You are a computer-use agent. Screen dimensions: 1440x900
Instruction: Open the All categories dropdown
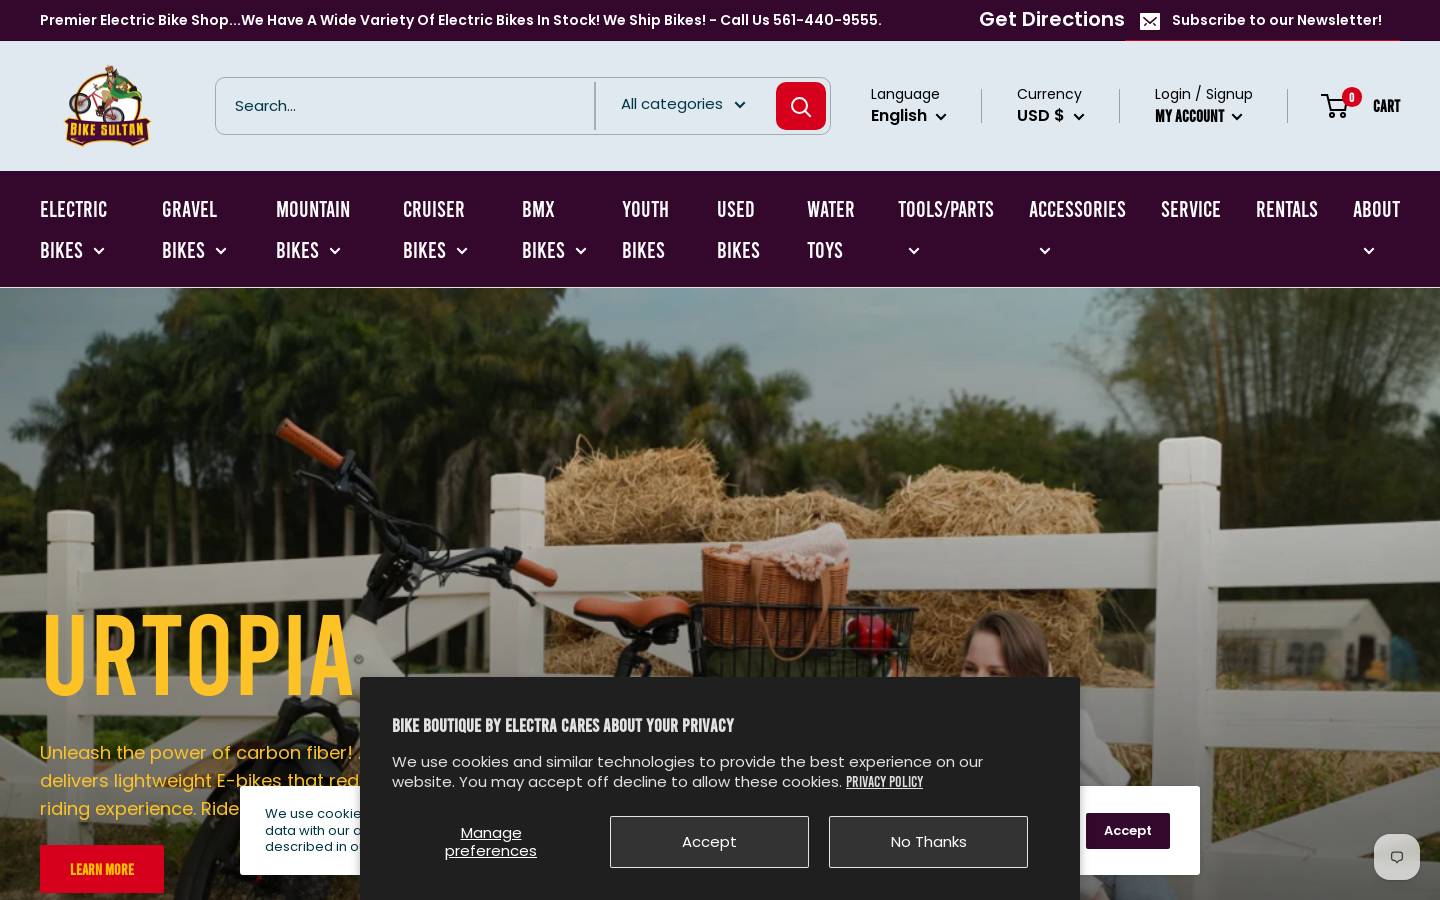(684, 104)
